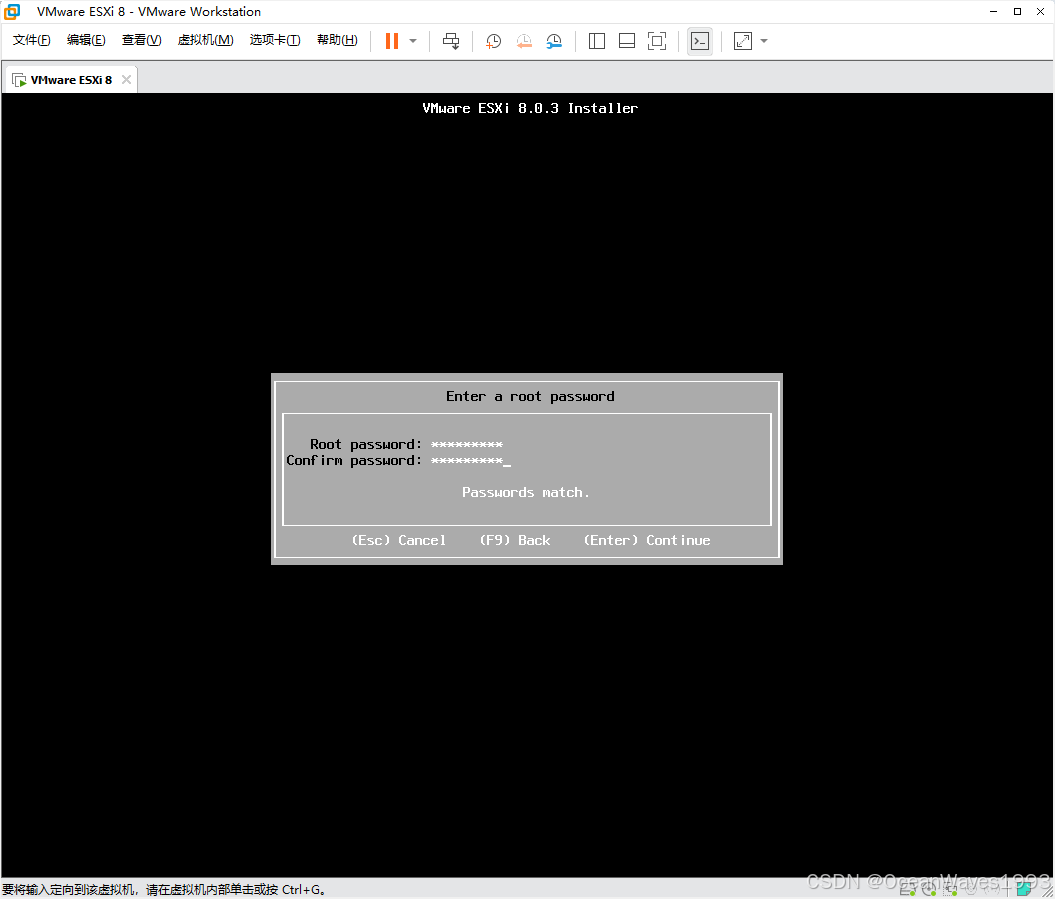Click (Enter) Continue in the installer dialog
Viewport: 1055px width, 899px height.
pos(647,540)
